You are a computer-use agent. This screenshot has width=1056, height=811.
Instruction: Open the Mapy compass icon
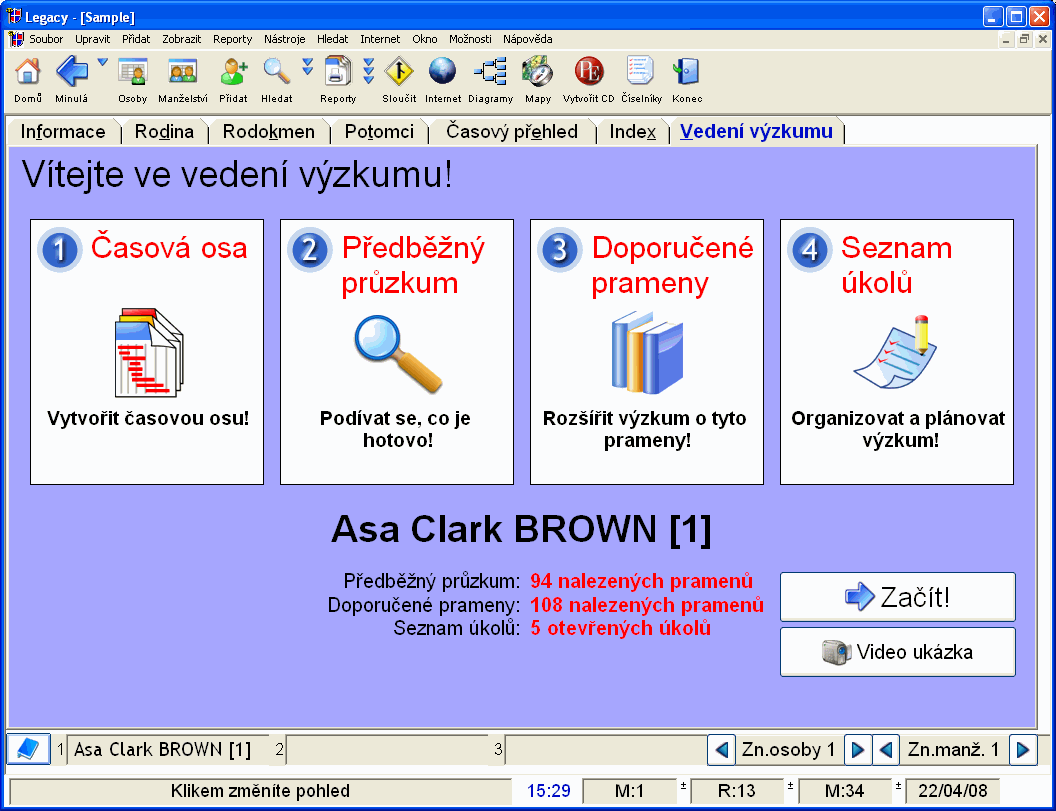(538, 72)
